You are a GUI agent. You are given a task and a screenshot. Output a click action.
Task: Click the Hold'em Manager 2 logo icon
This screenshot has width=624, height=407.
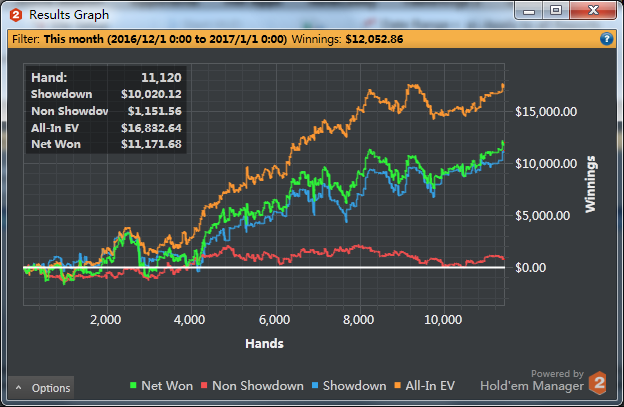[x=598, y=382]
